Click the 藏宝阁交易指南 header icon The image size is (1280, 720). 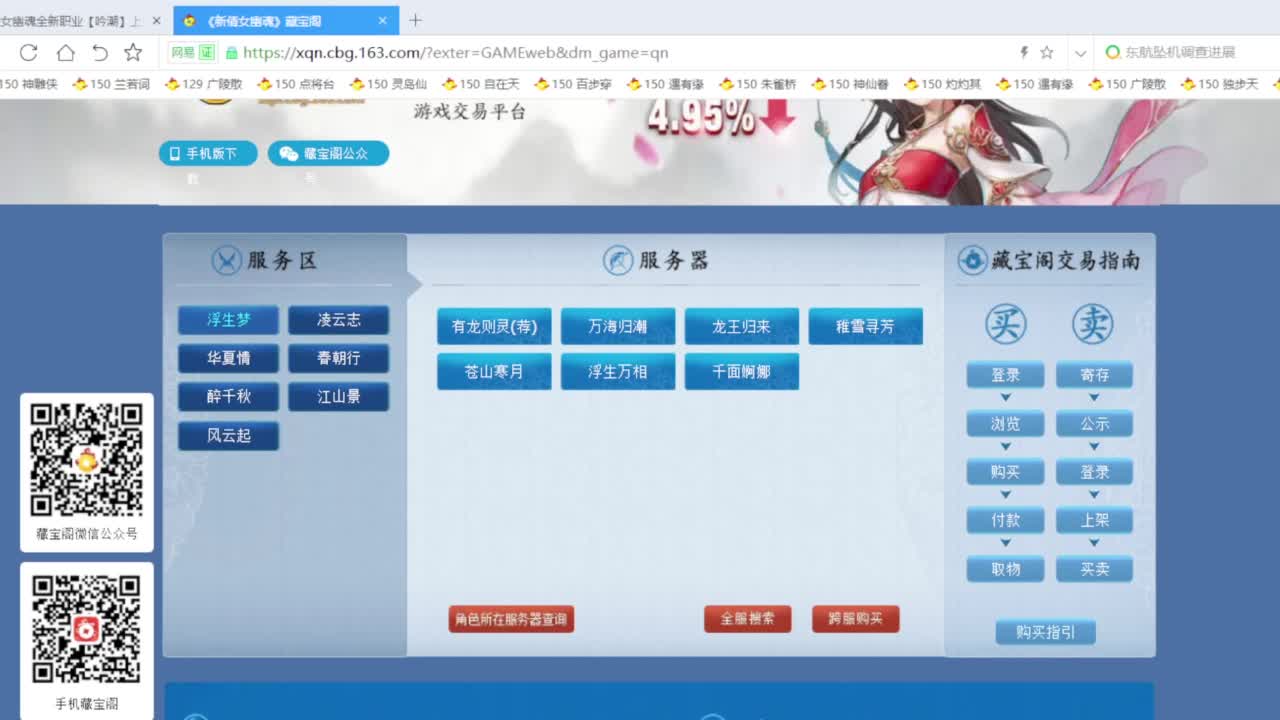tap(972, 261)
